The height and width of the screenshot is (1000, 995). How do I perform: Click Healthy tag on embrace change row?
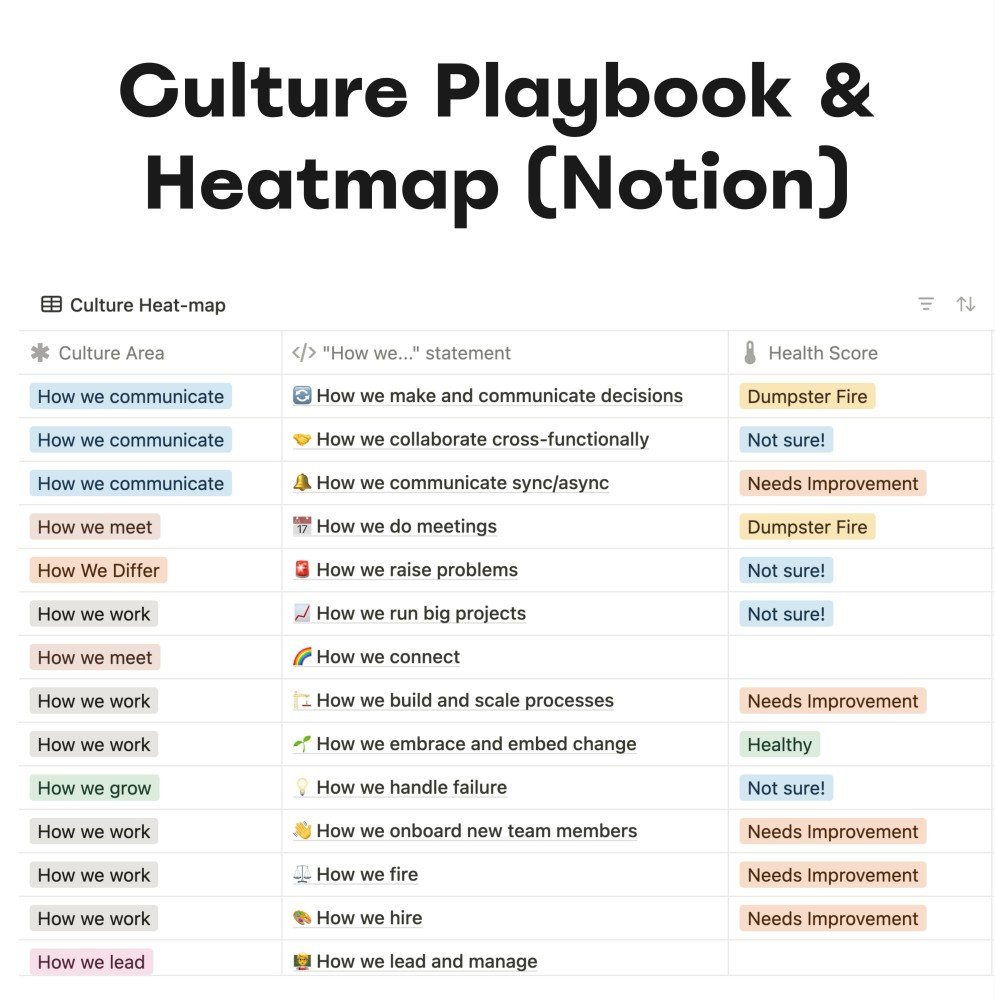779,744
